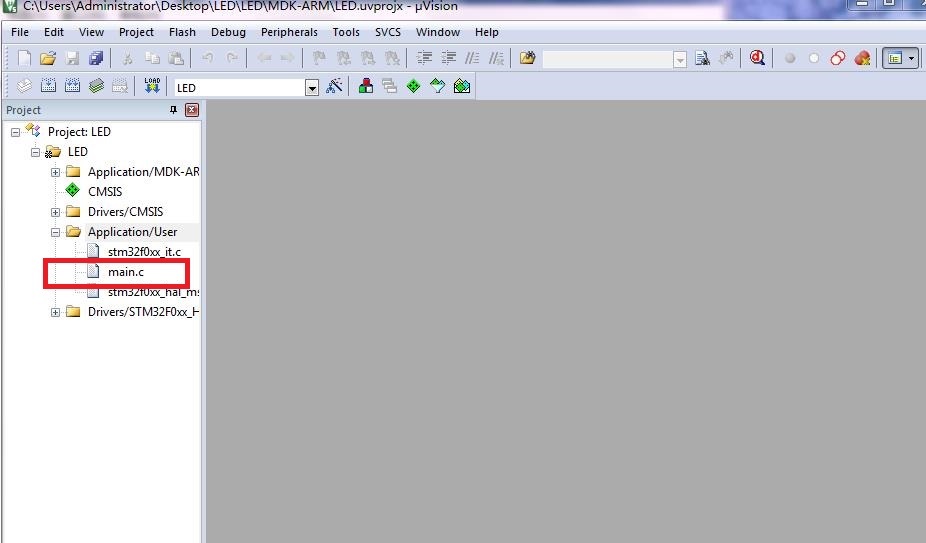Open the View menu

click(91, 32)
